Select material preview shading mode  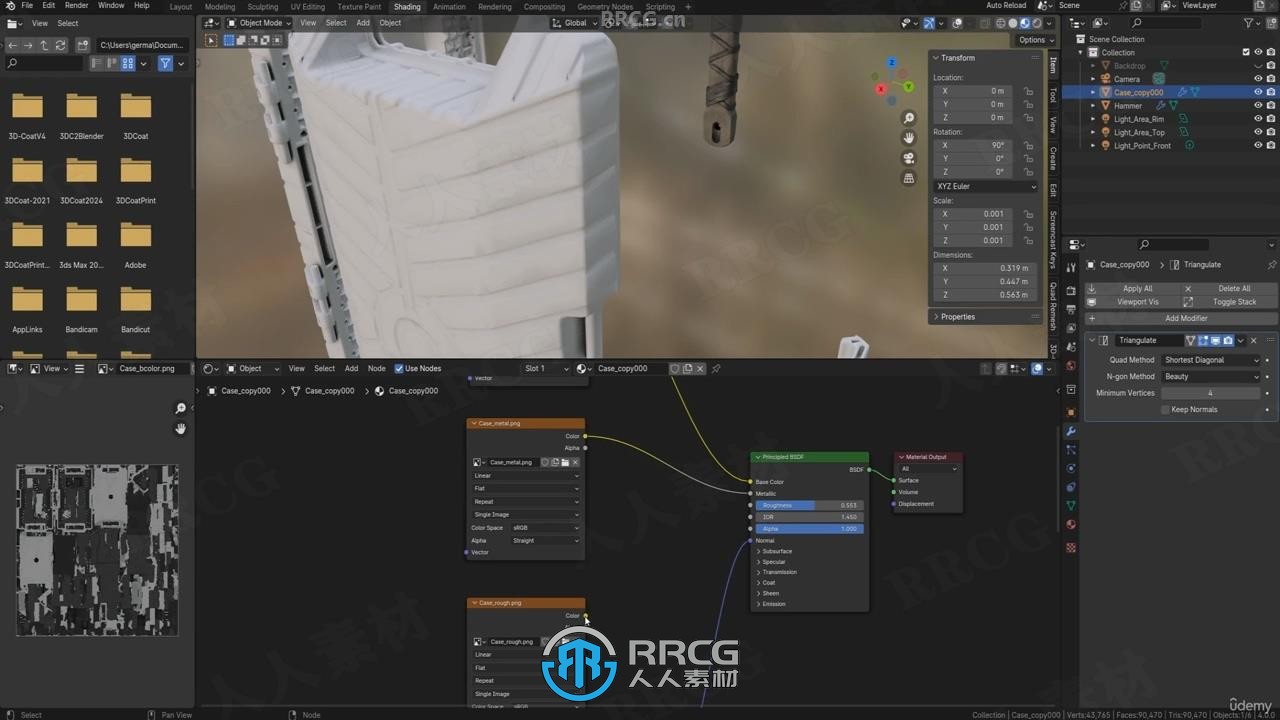[1024, 23]
